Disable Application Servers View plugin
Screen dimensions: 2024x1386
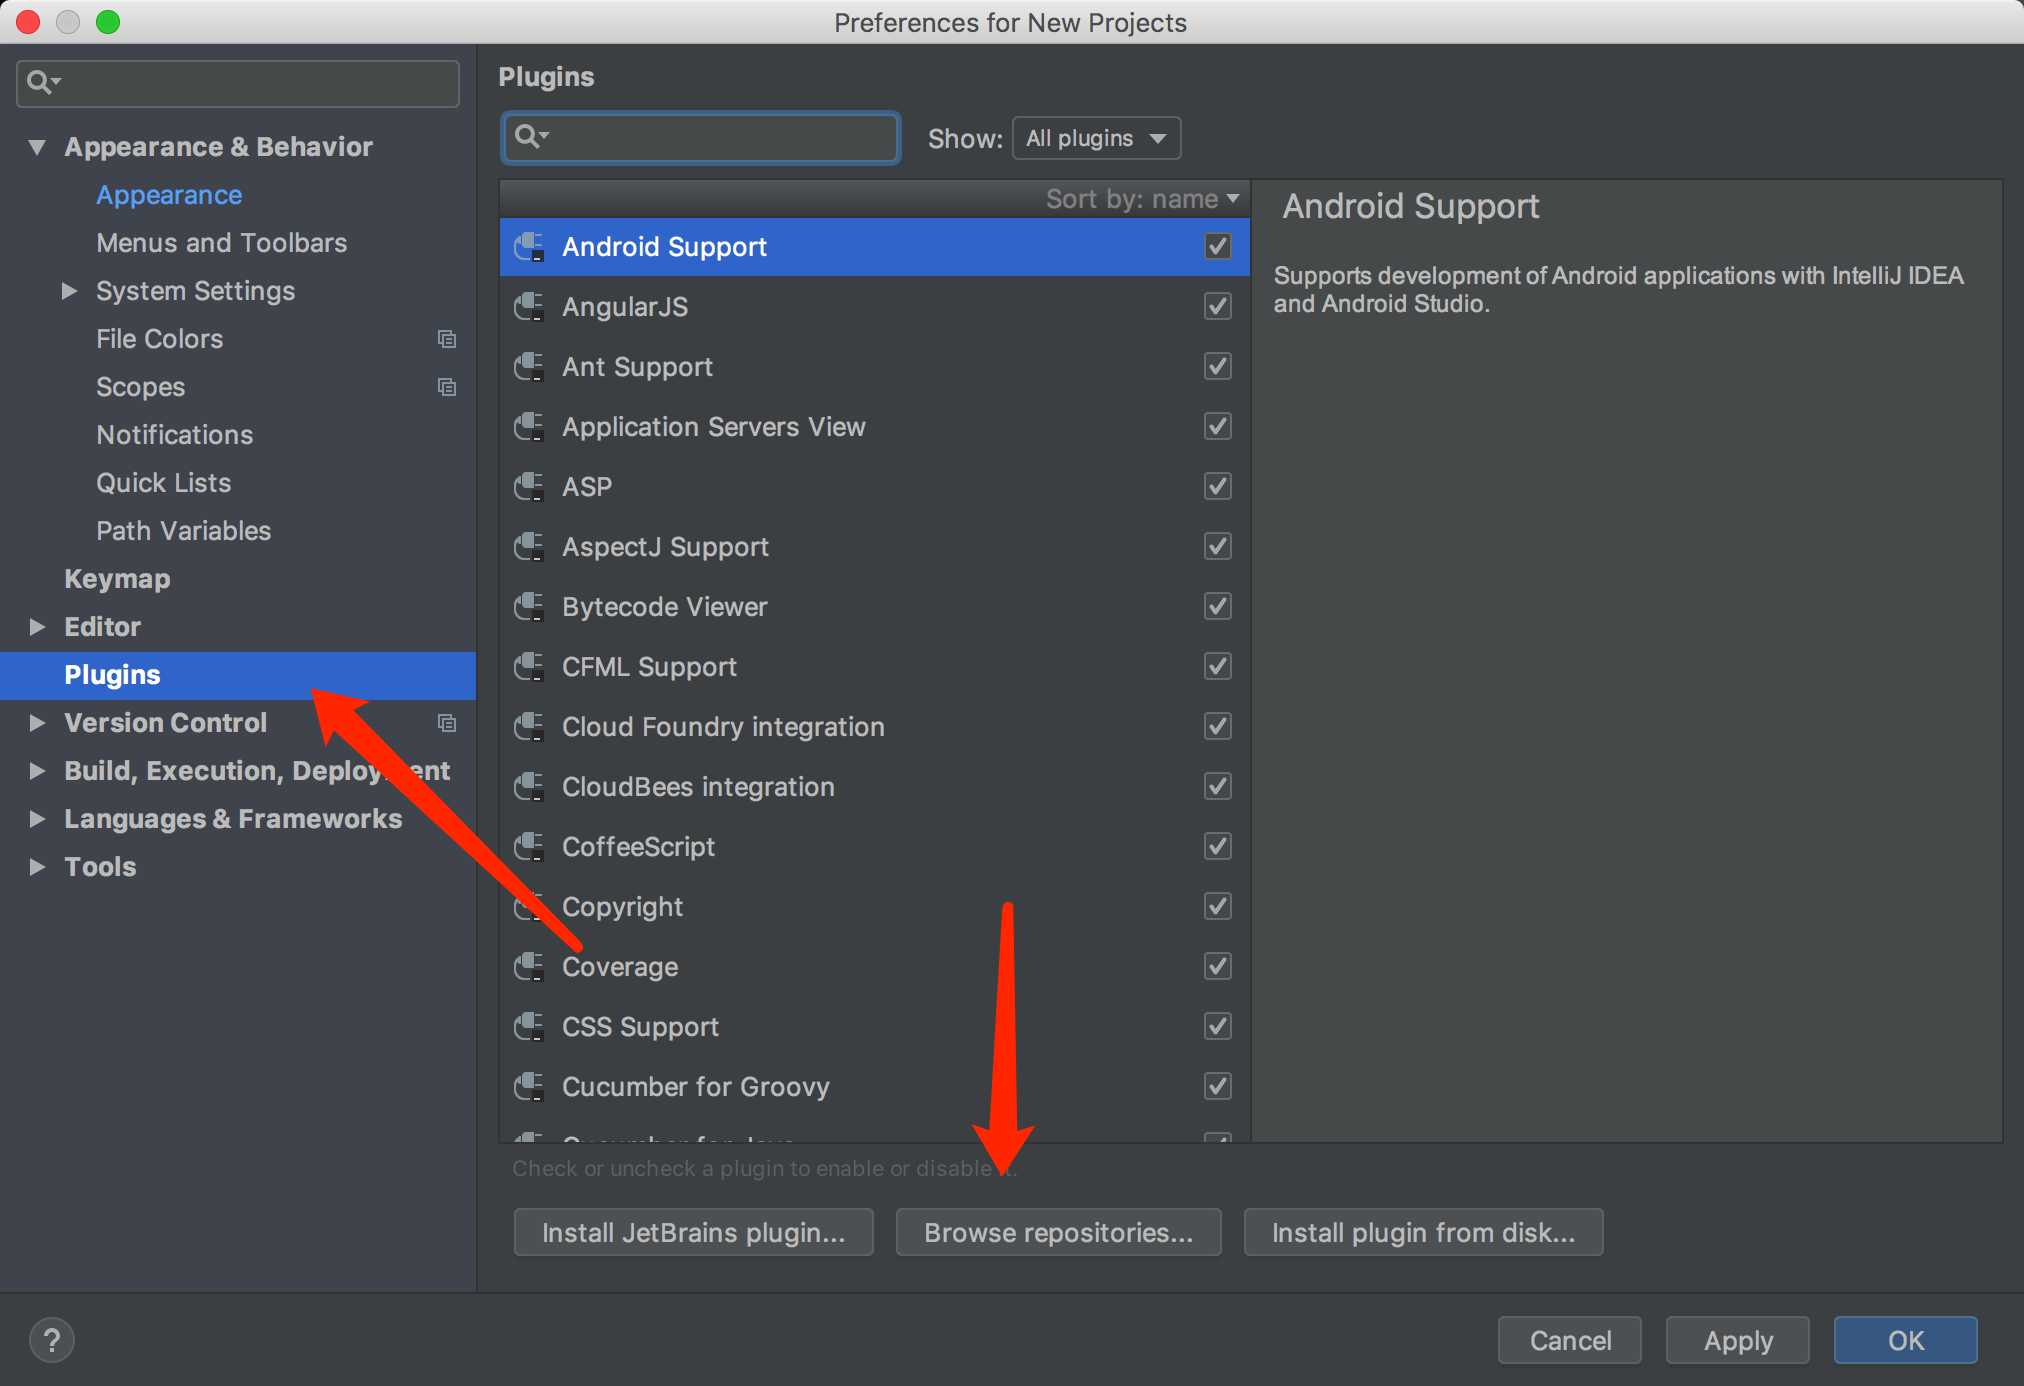[x=1218, y=426]
